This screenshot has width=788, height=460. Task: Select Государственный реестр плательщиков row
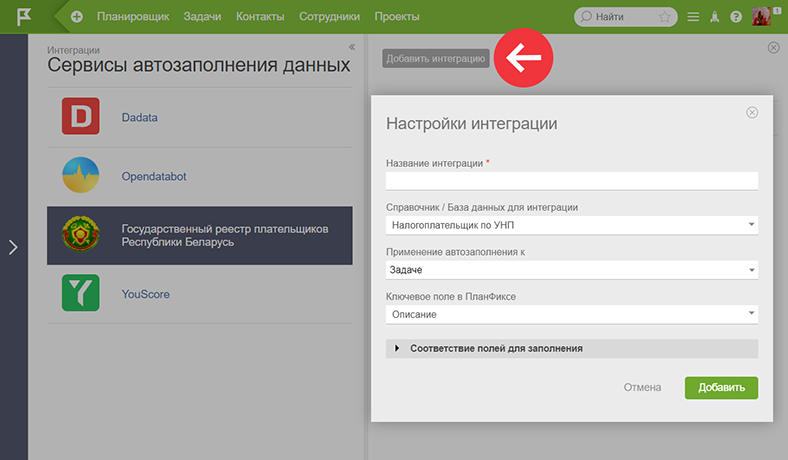[x=200, y=235]
